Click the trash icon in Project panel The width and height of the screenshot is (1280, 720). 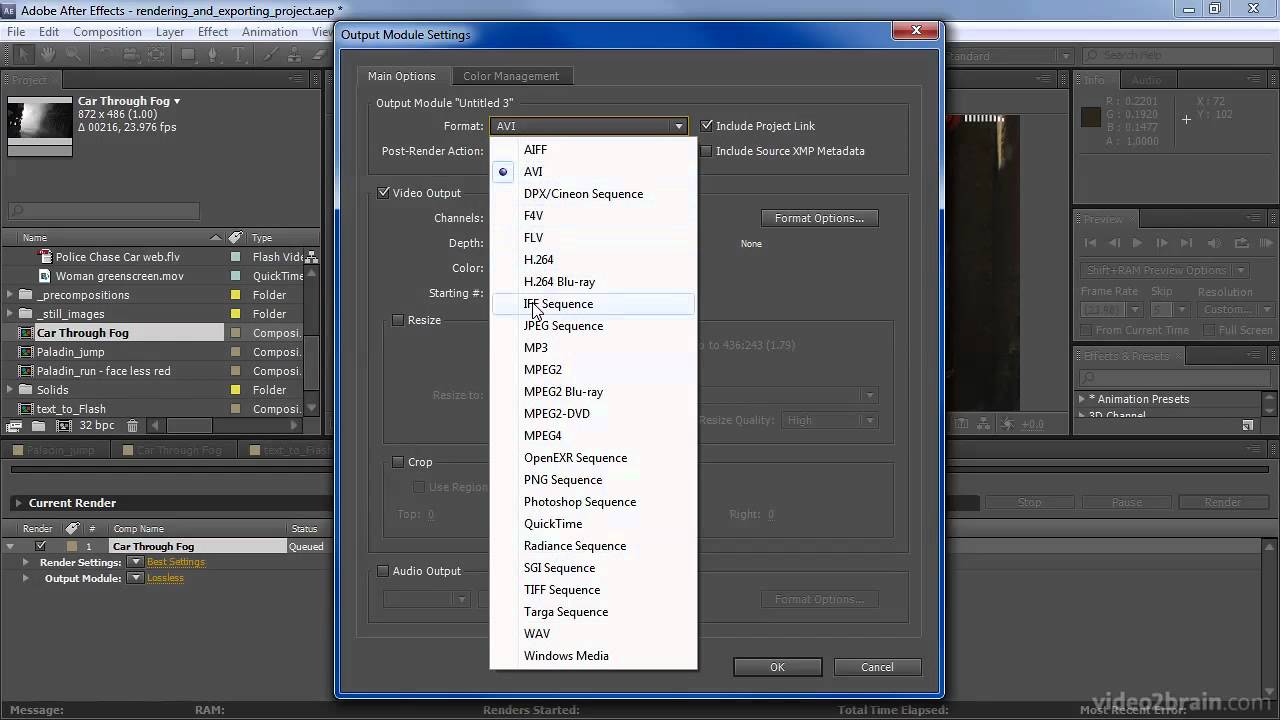[x=132, y=426]
